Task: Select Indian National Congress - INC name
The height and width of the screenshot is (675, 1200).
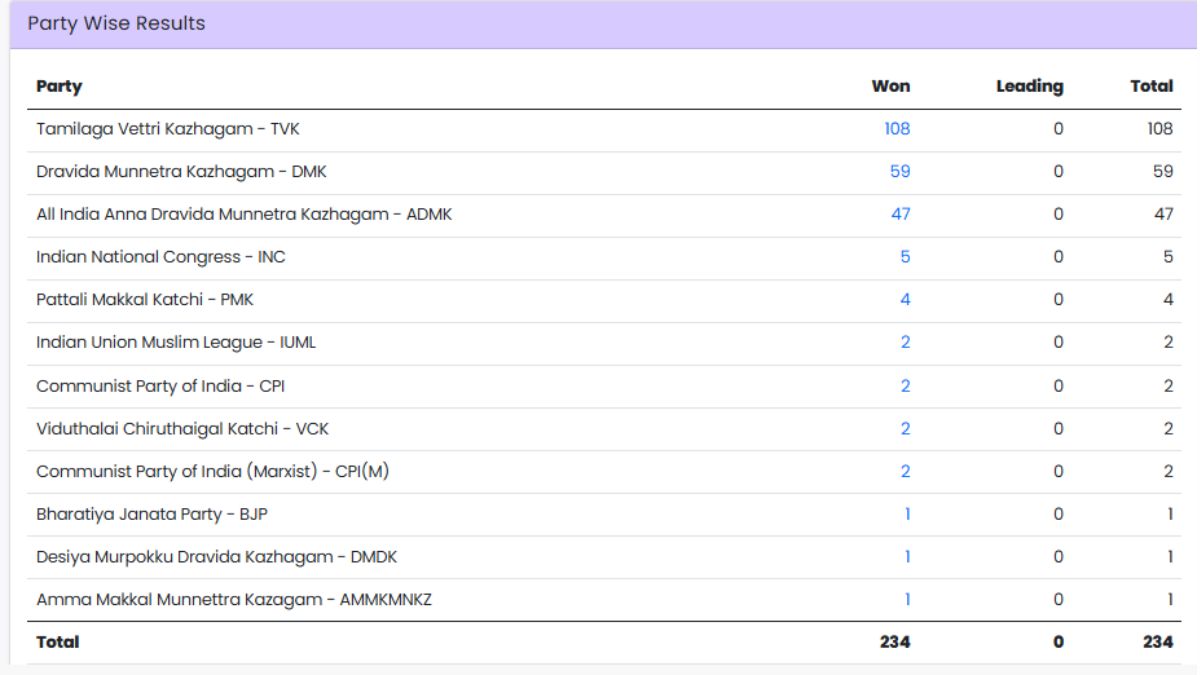Action: (x=161, y=257)
